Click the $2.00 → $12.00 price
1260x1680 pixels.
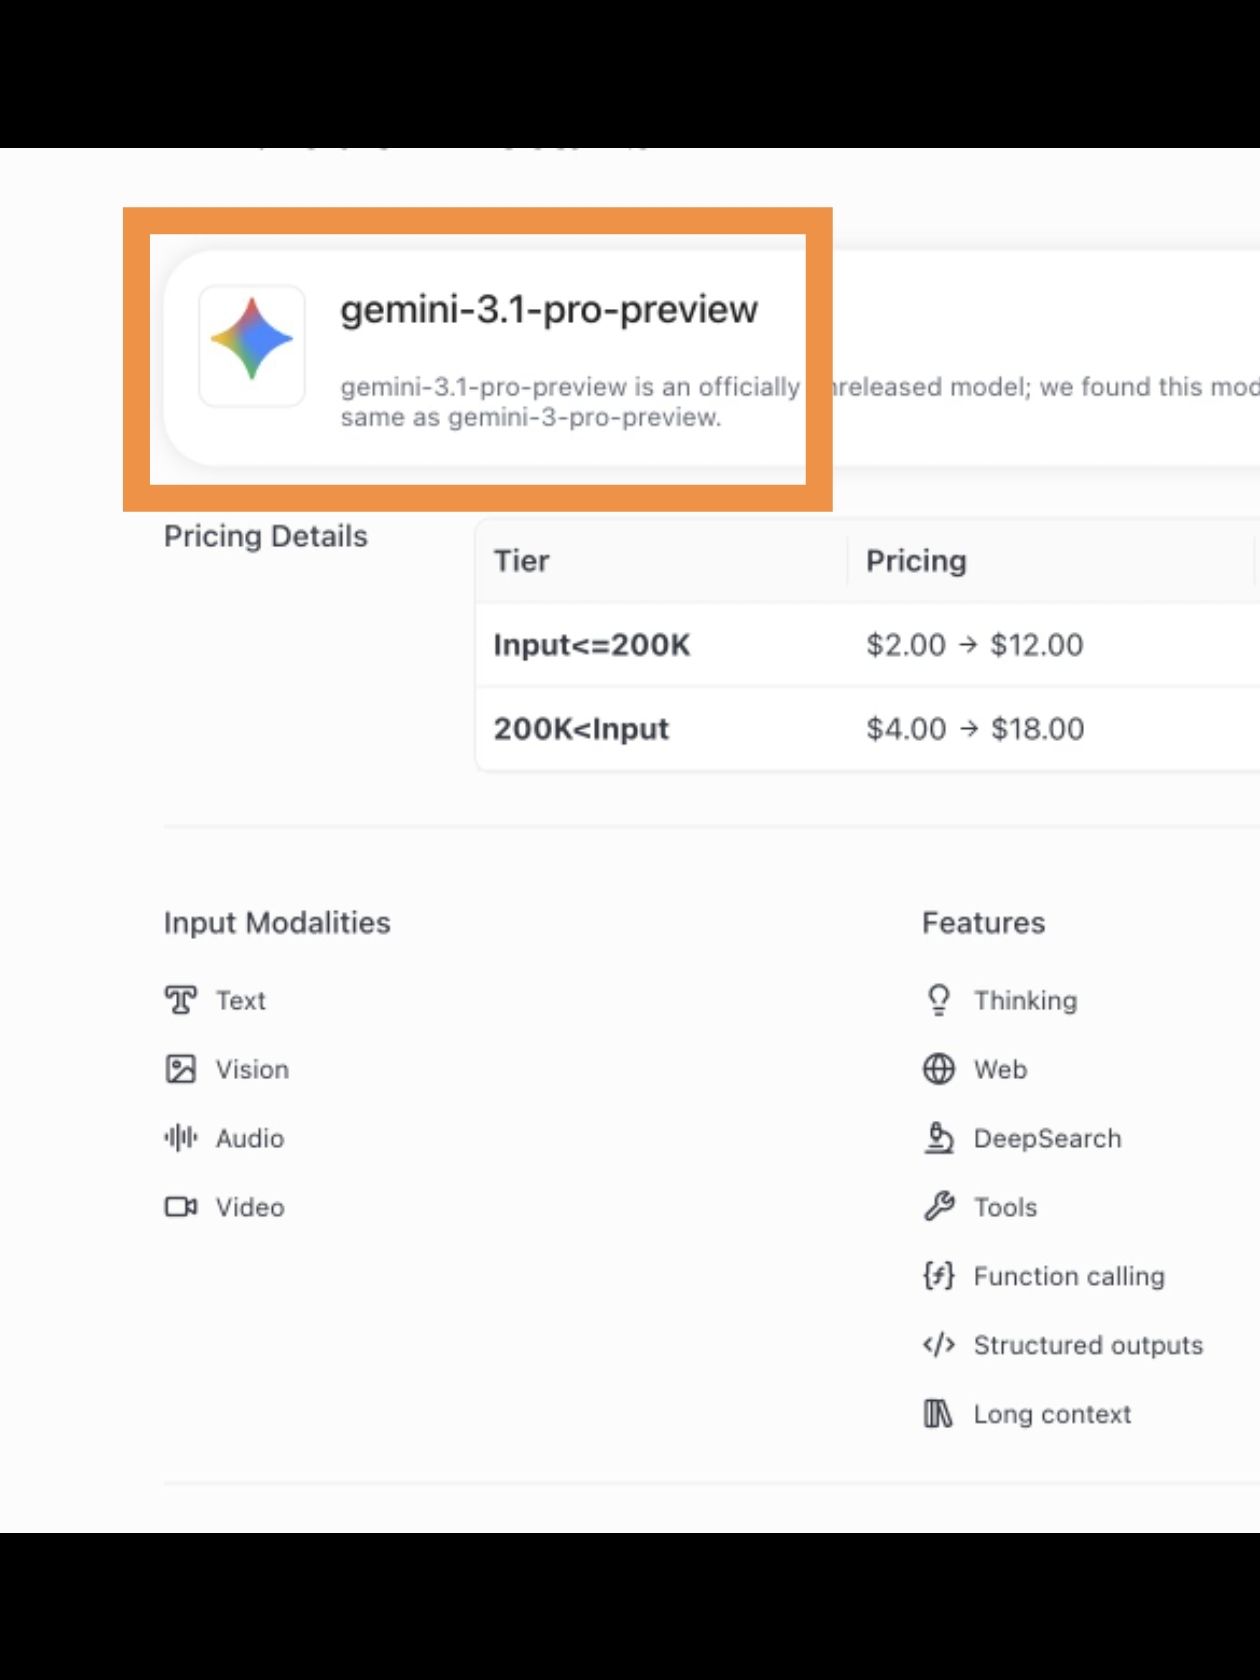coord(975,645)
